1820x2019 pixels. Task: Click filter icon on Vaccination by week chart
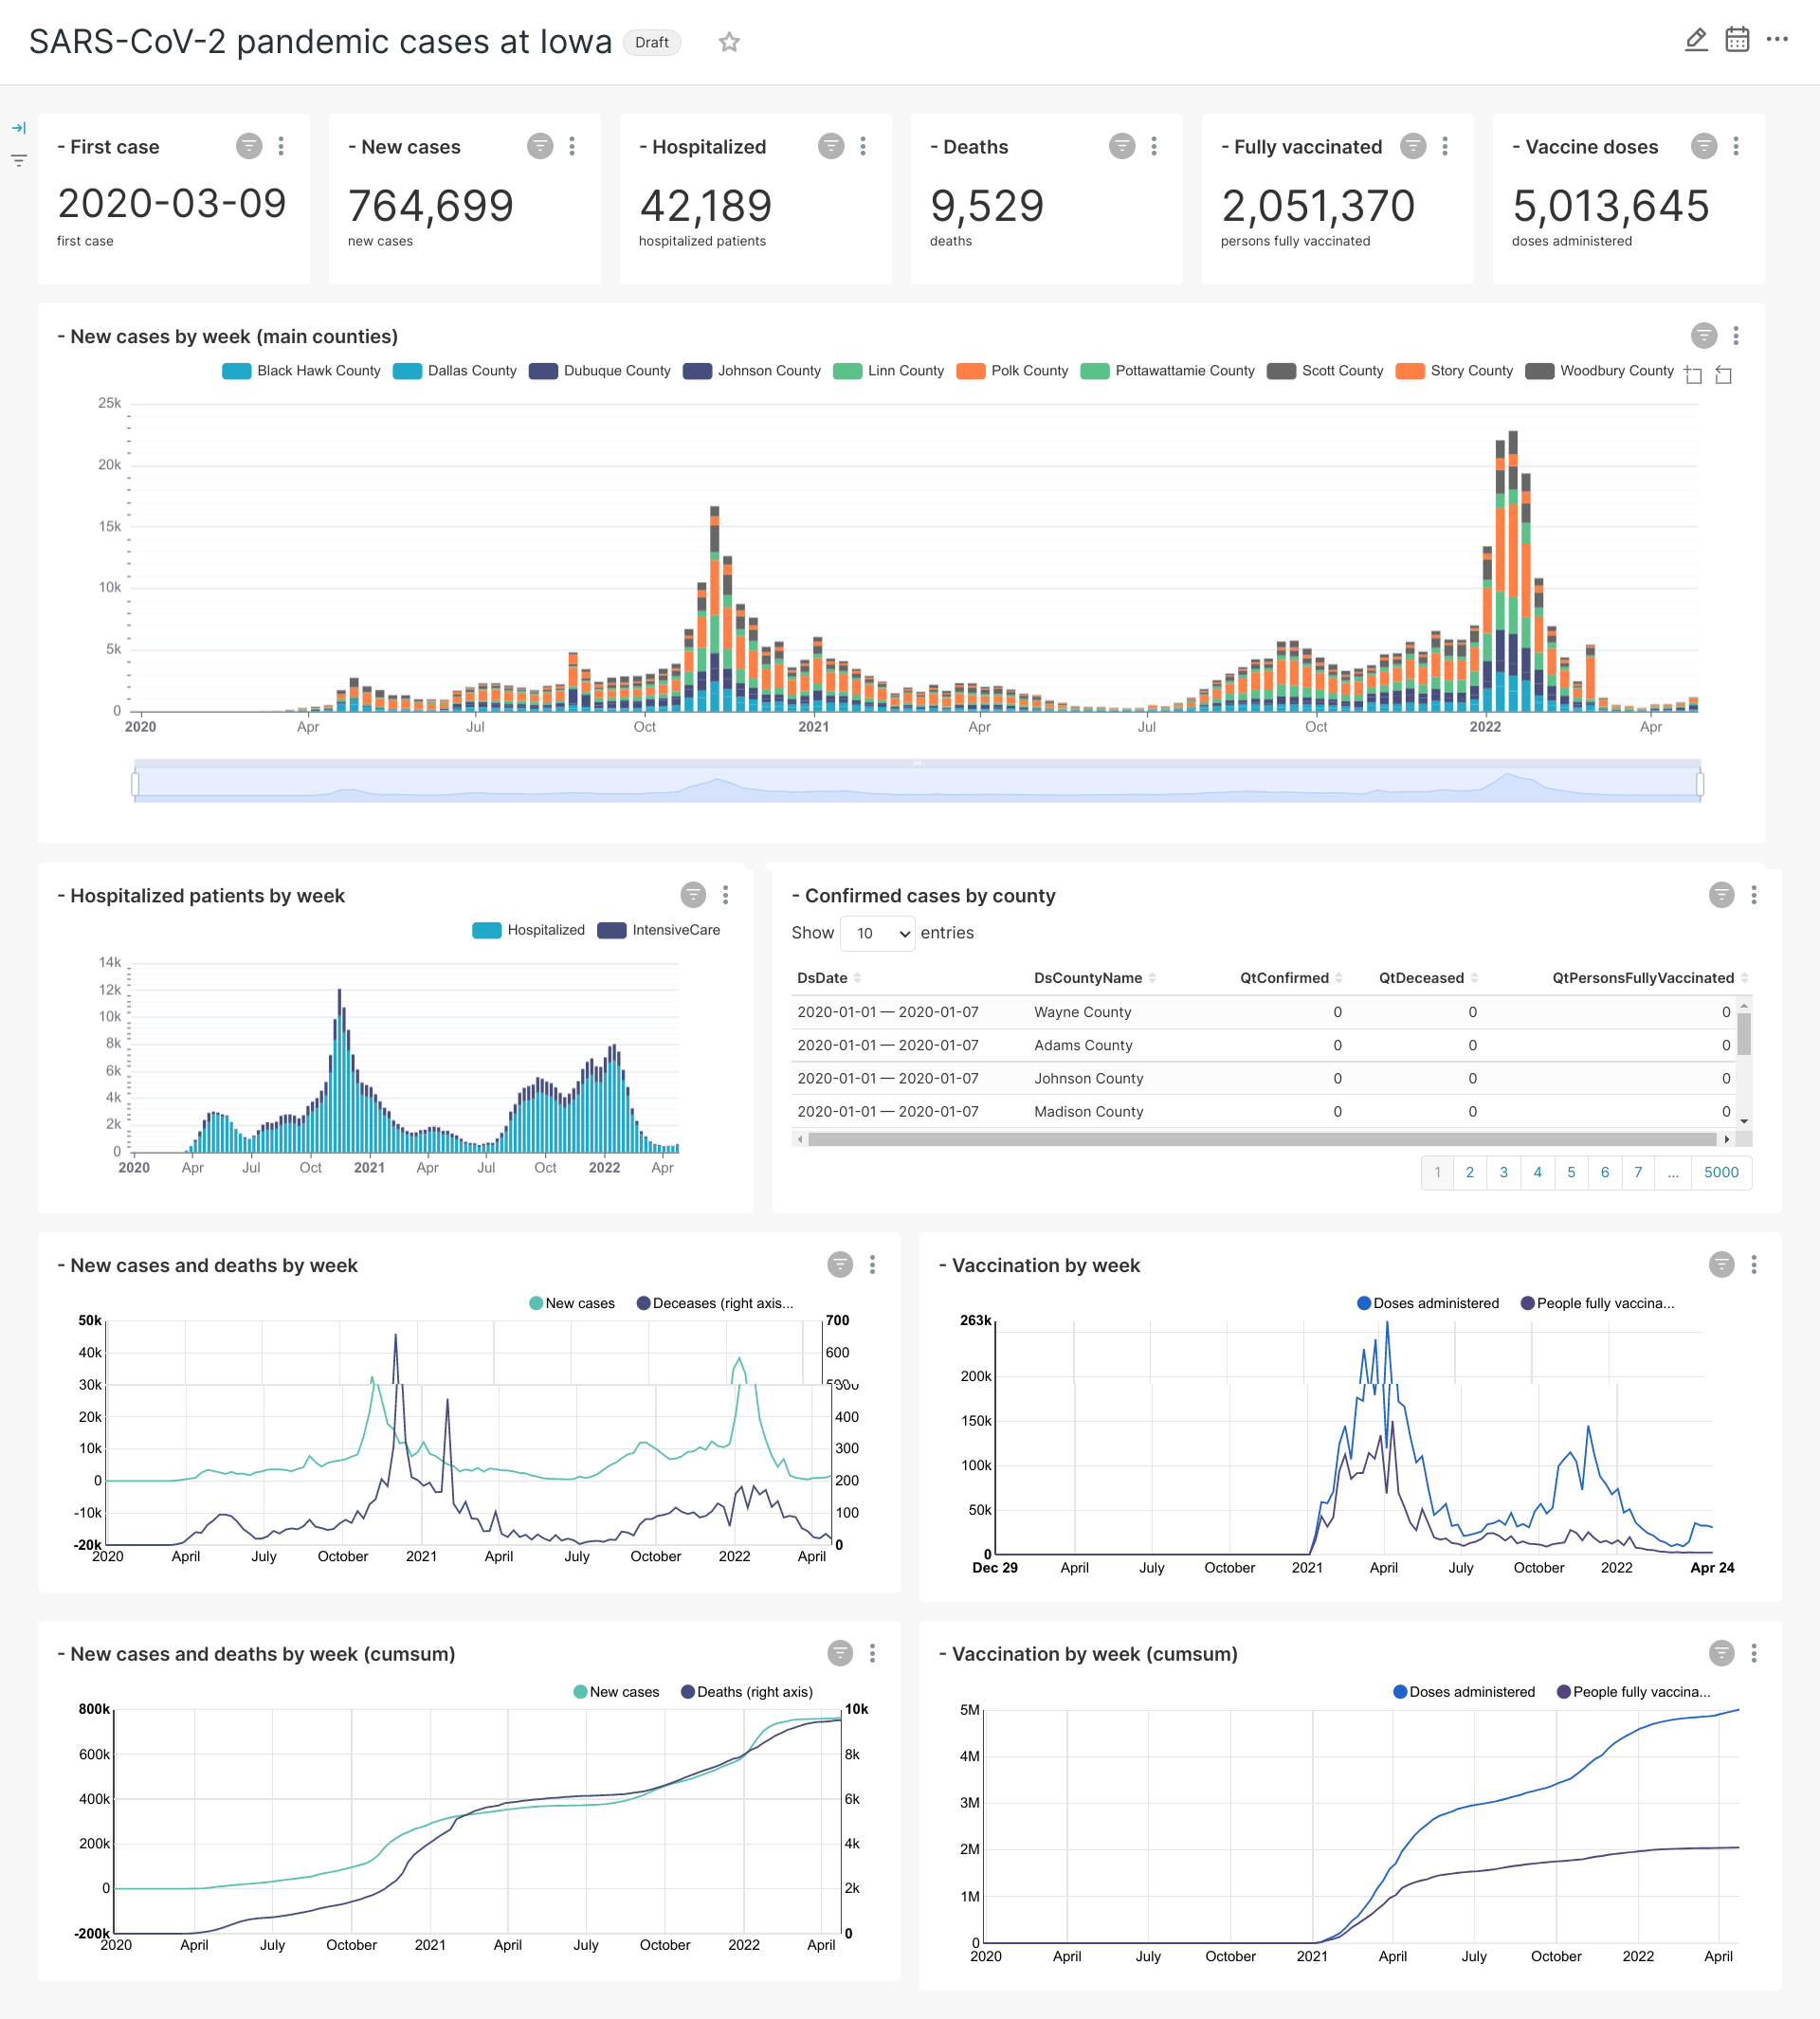pos(1720,1264)
